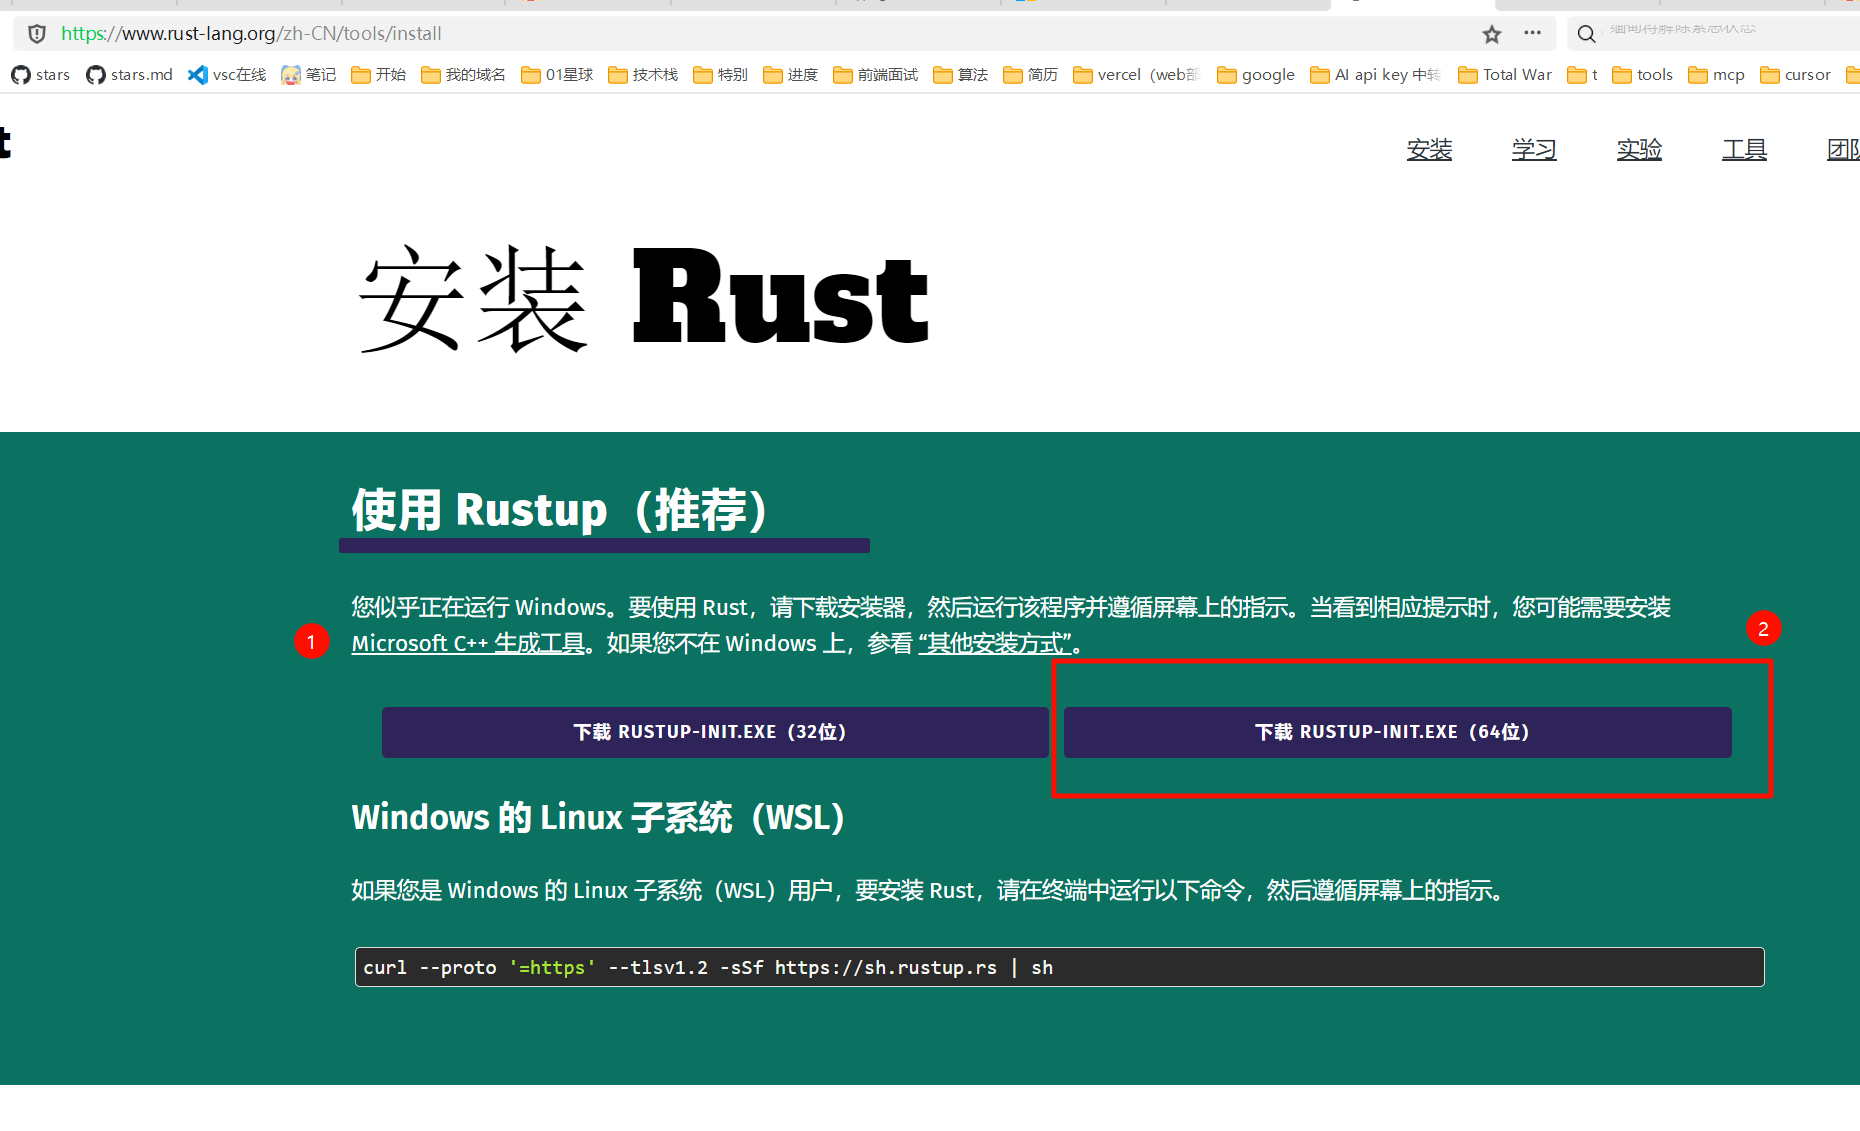
Task: Click the Windows 的 Linux 子系统 heading
Action: click(599, 818)
